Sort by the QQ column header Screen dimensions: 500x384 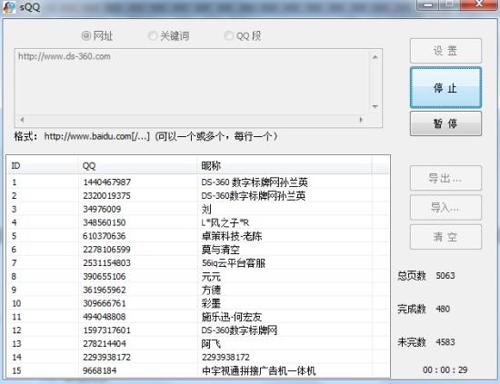138,166
